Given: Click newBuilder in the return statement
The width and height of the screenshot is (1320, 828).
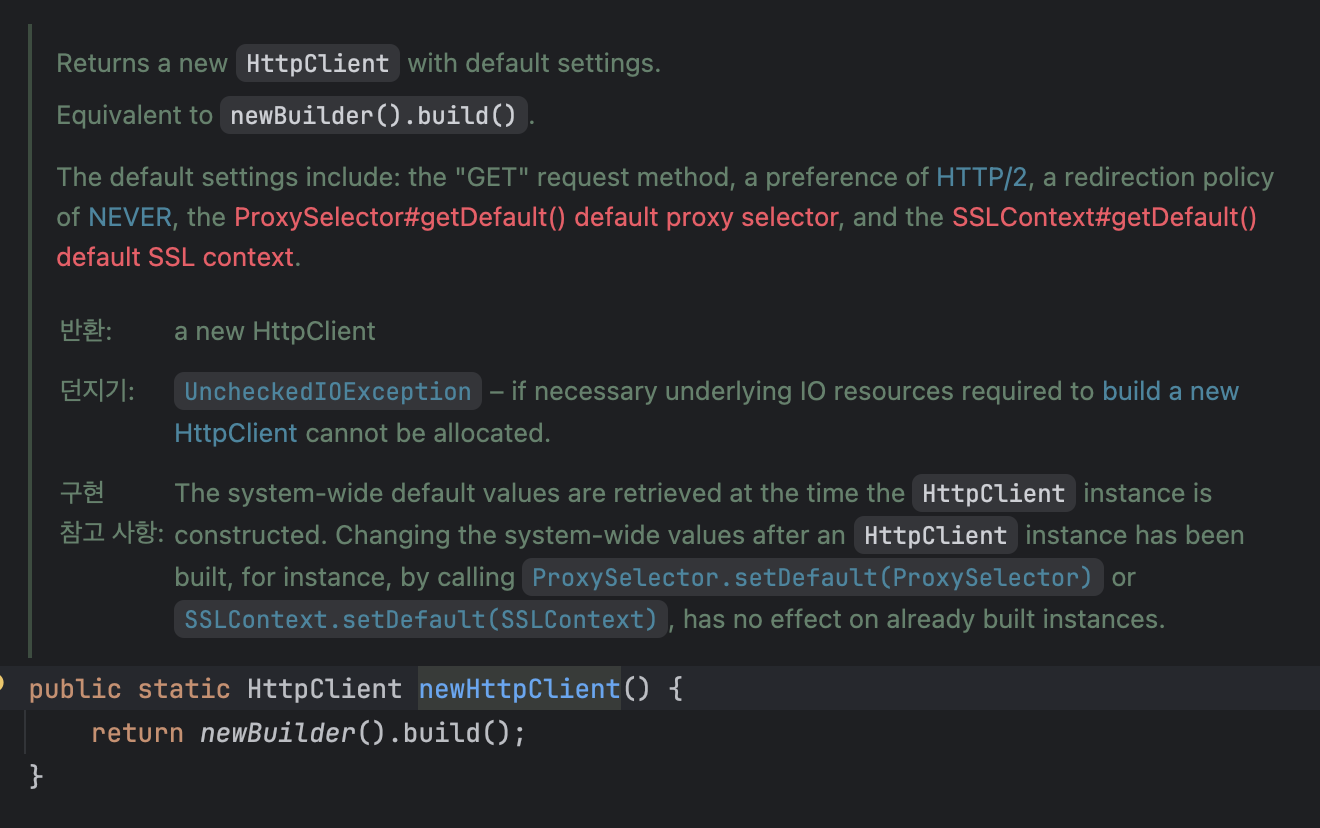Looking at the screenshot, I should [x=278, y=733].
